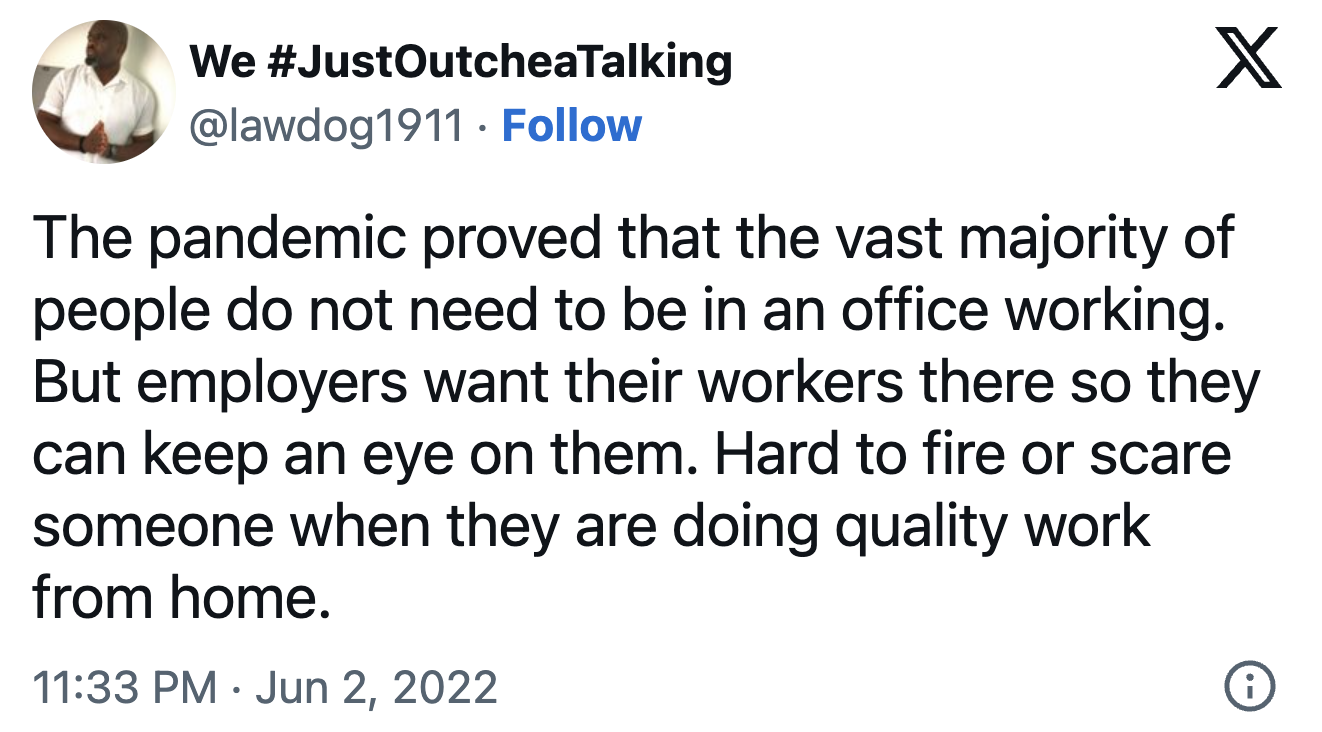Open the Twitter info circle icon

point(1249,688)
